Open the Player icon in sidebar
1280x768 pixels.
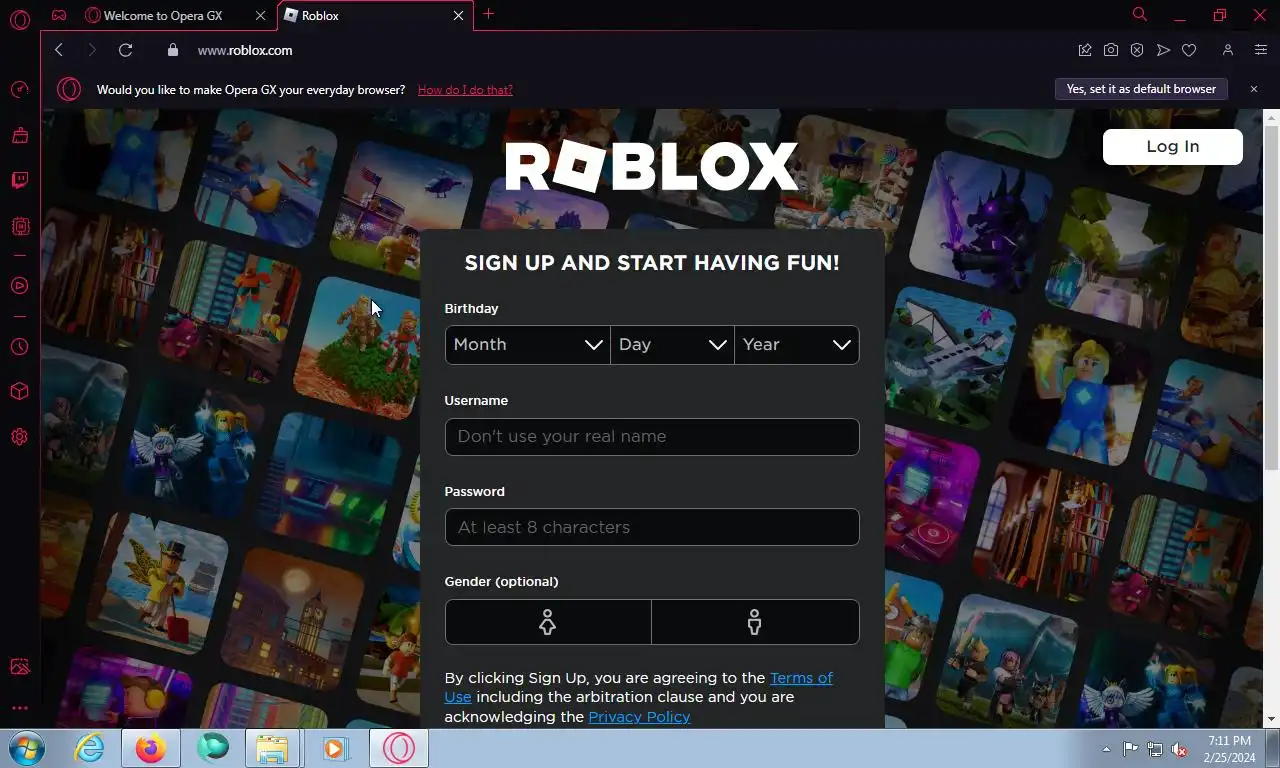click(19, 286)
